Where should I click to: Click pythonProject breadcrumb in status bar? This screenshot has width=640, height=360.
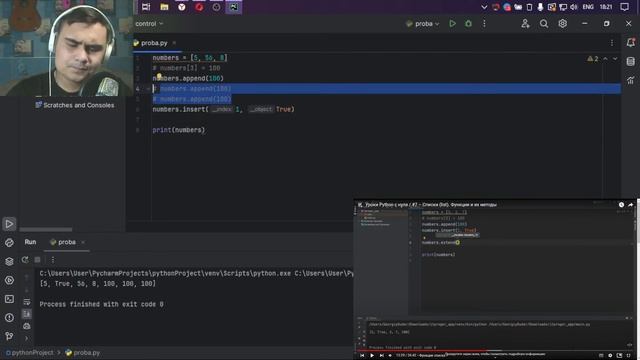[x=29, y=353]
